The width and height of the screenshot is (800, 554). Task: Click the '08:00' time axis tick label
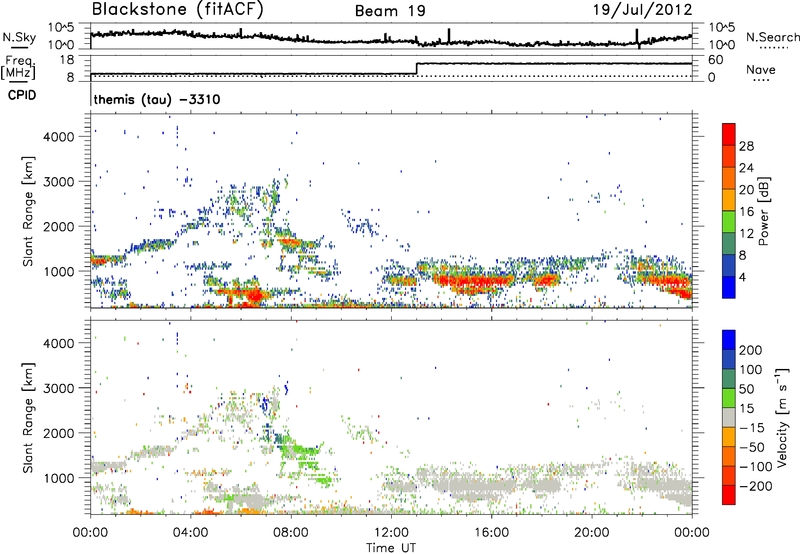click(x=290, y=533)
